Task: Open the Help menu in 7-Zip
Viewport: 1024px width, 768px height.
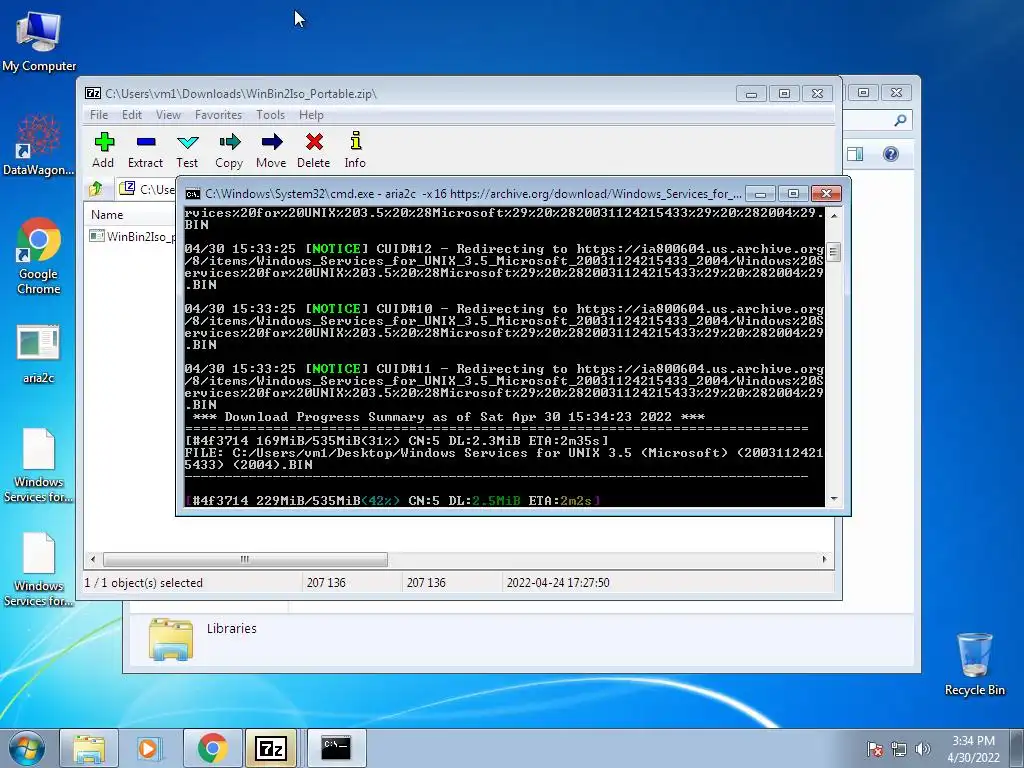Action: click(311, 115)
